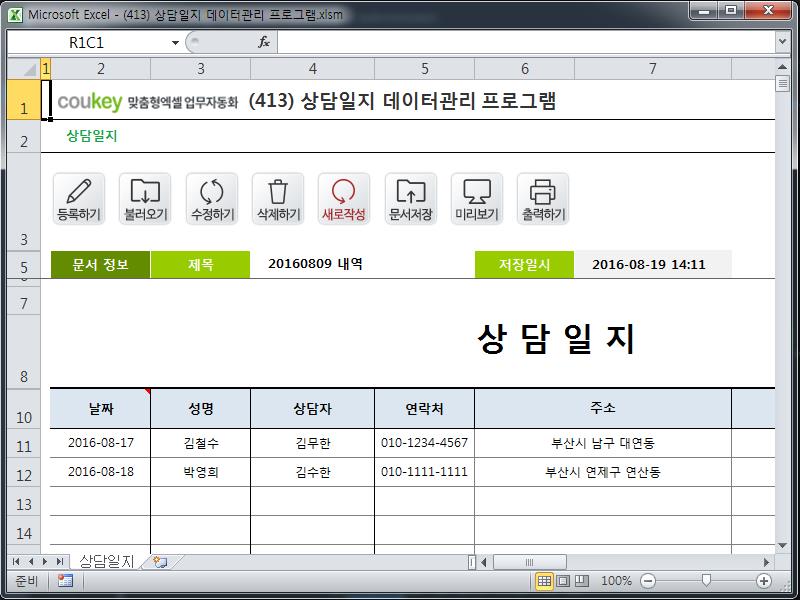
Task: Click the 불러오기 folder download icon
Action: [145, 198]
